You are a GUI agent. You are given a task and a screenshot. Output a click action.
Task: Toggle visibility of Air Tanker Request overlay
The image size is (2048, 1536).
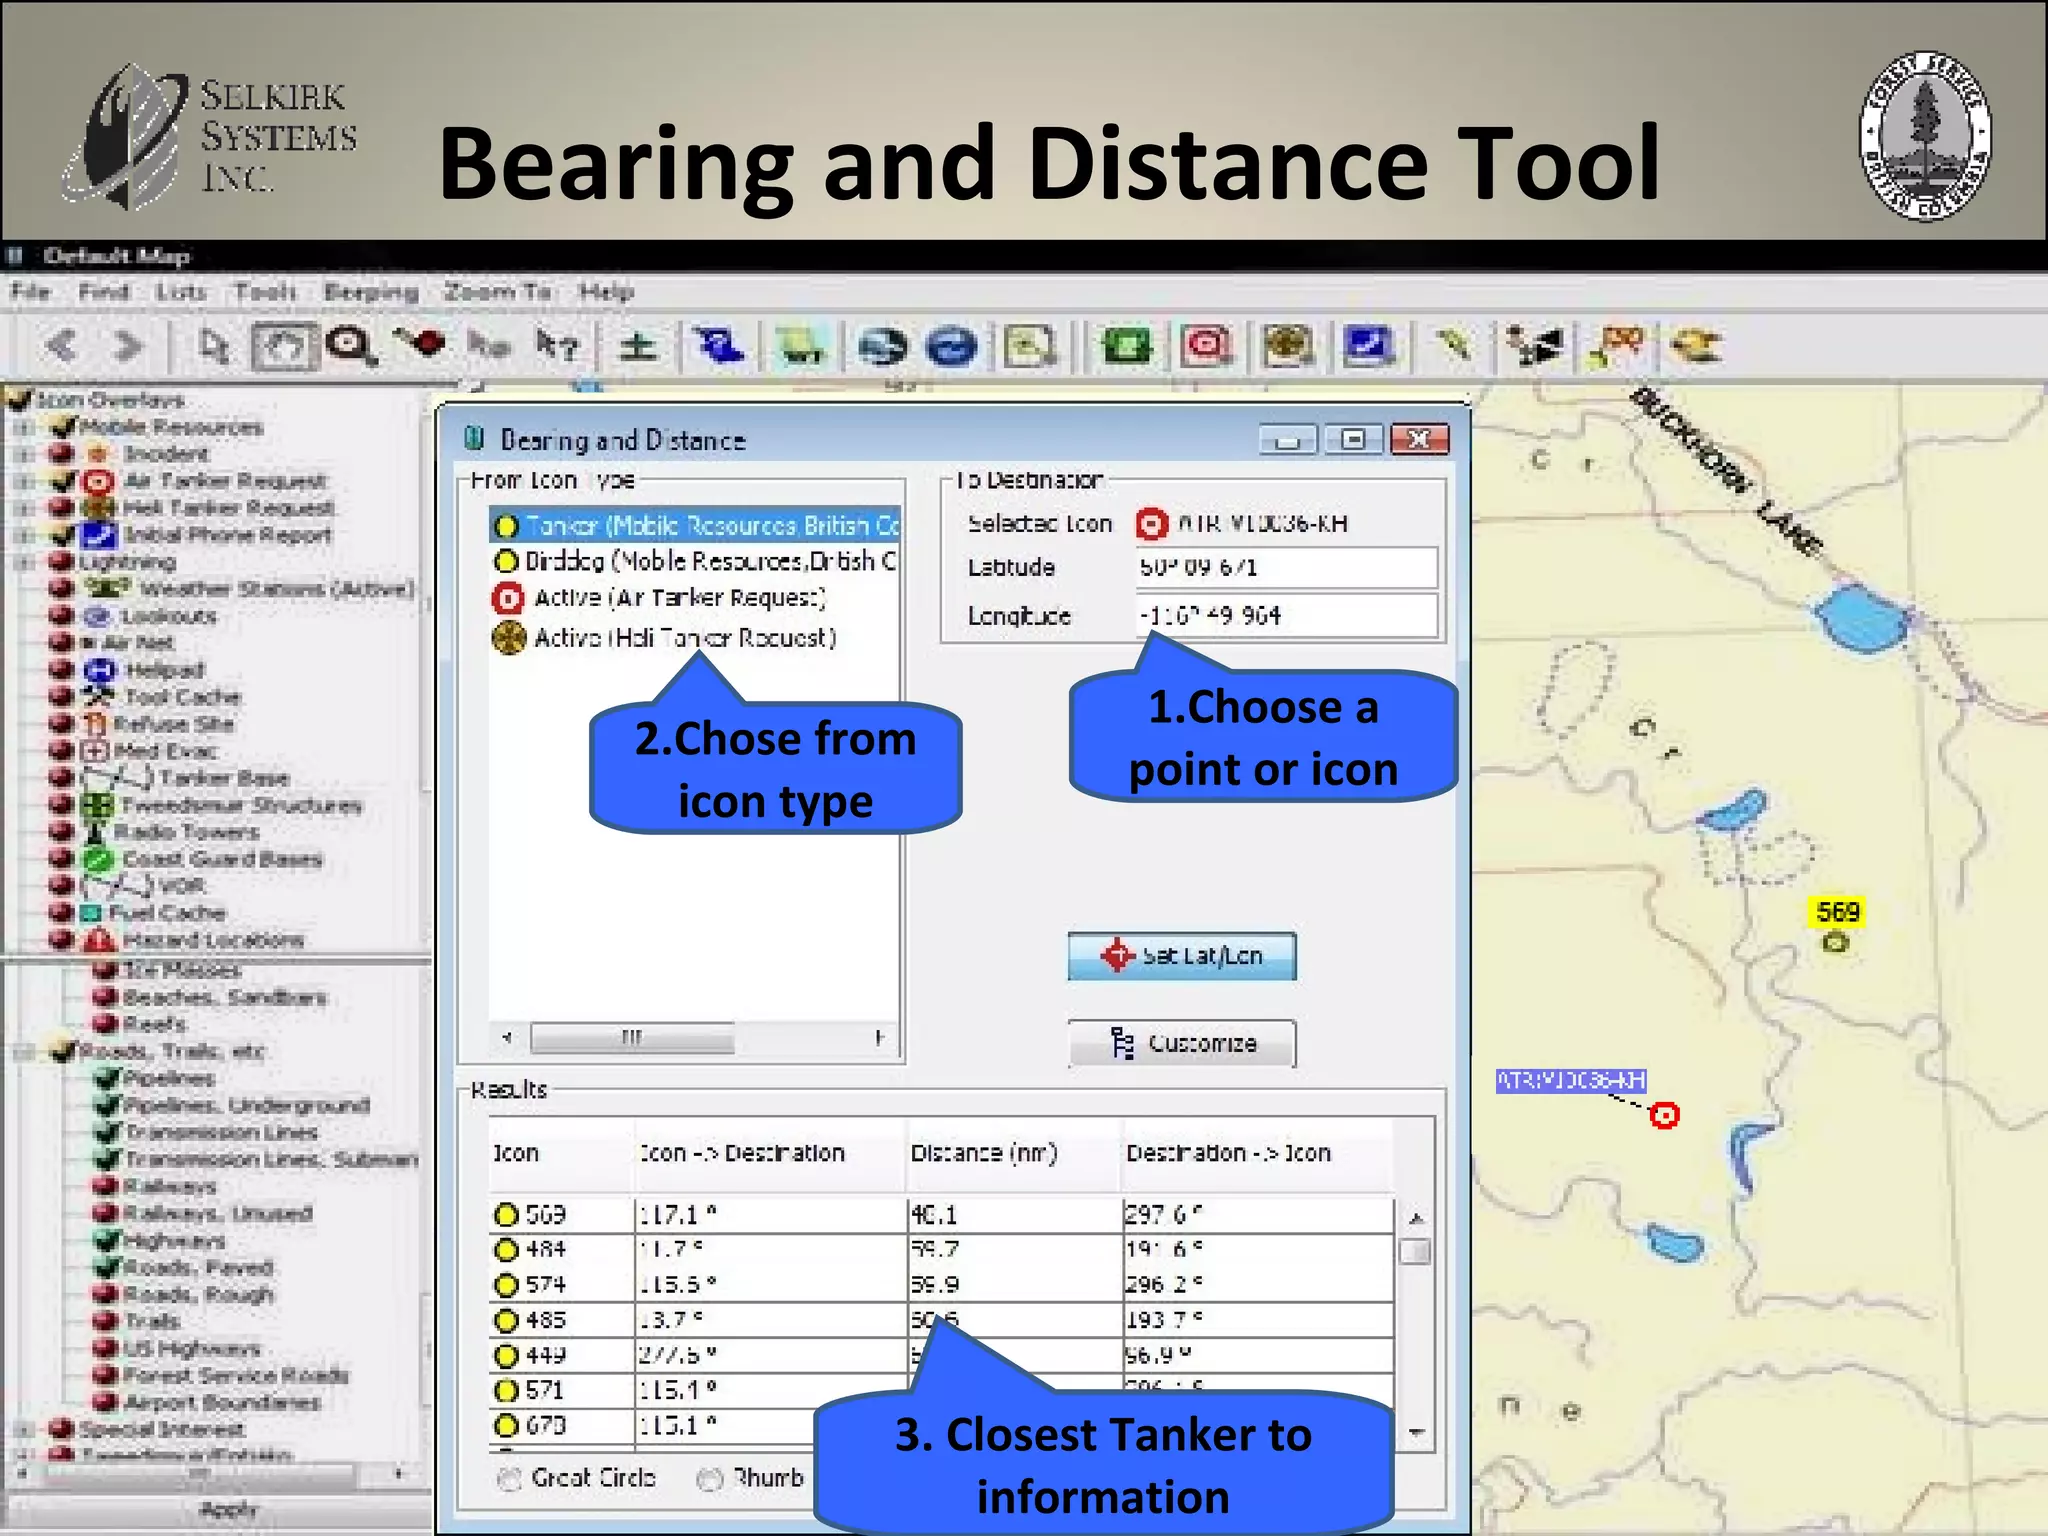[x=63, y=481]
